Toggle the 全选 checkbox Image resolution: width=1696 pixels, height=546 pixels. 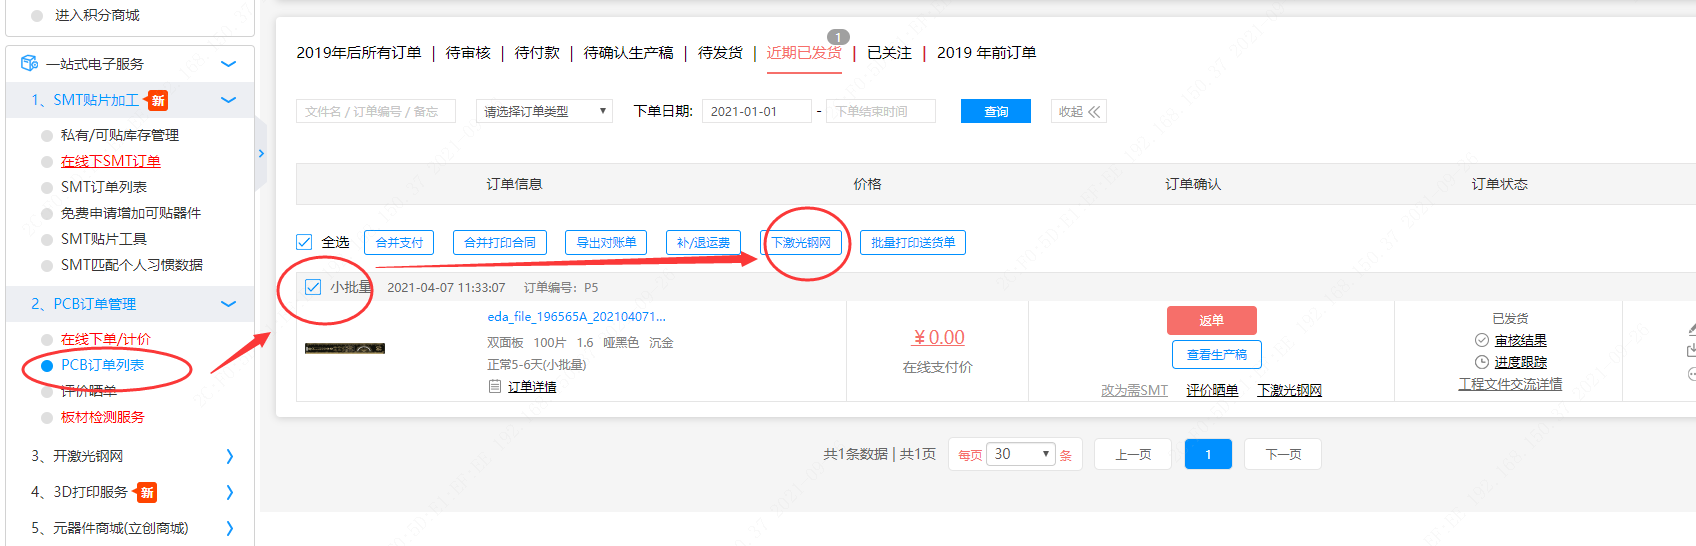coord(305,242)
